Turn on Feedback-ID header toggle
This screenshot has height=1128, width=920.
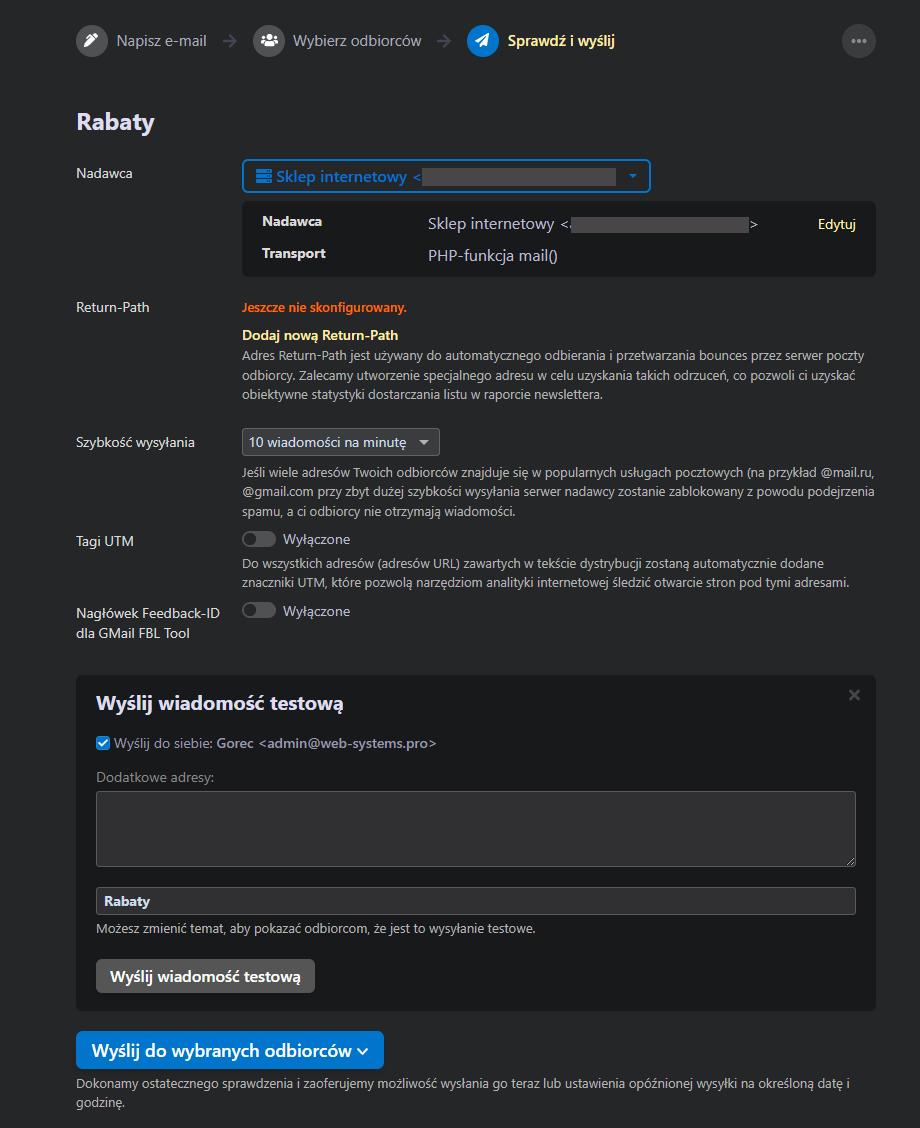coord(259,611)
